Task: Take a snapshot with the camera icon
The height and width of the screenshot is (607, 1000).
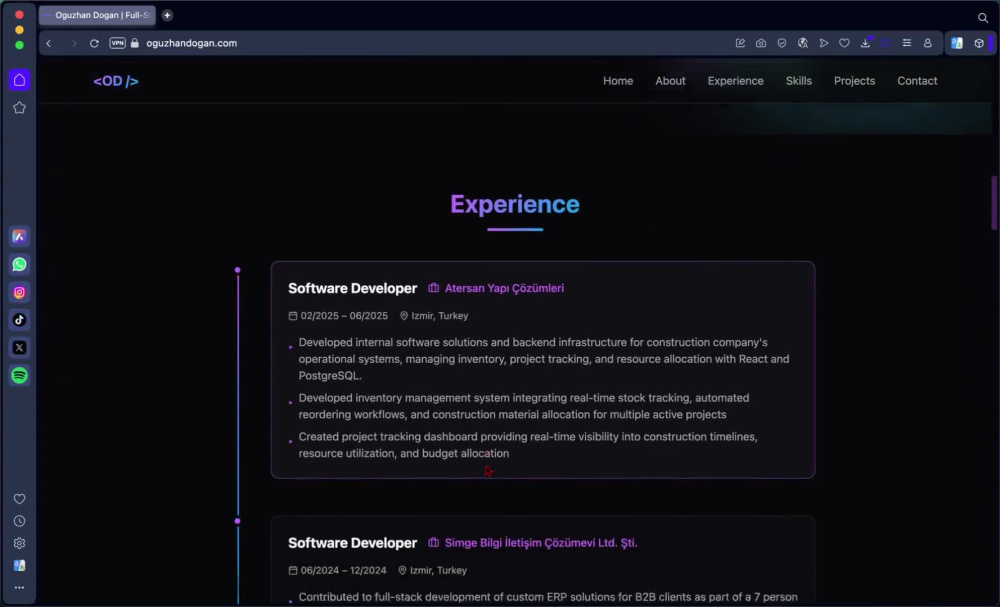Action: (x=761, y=43)
